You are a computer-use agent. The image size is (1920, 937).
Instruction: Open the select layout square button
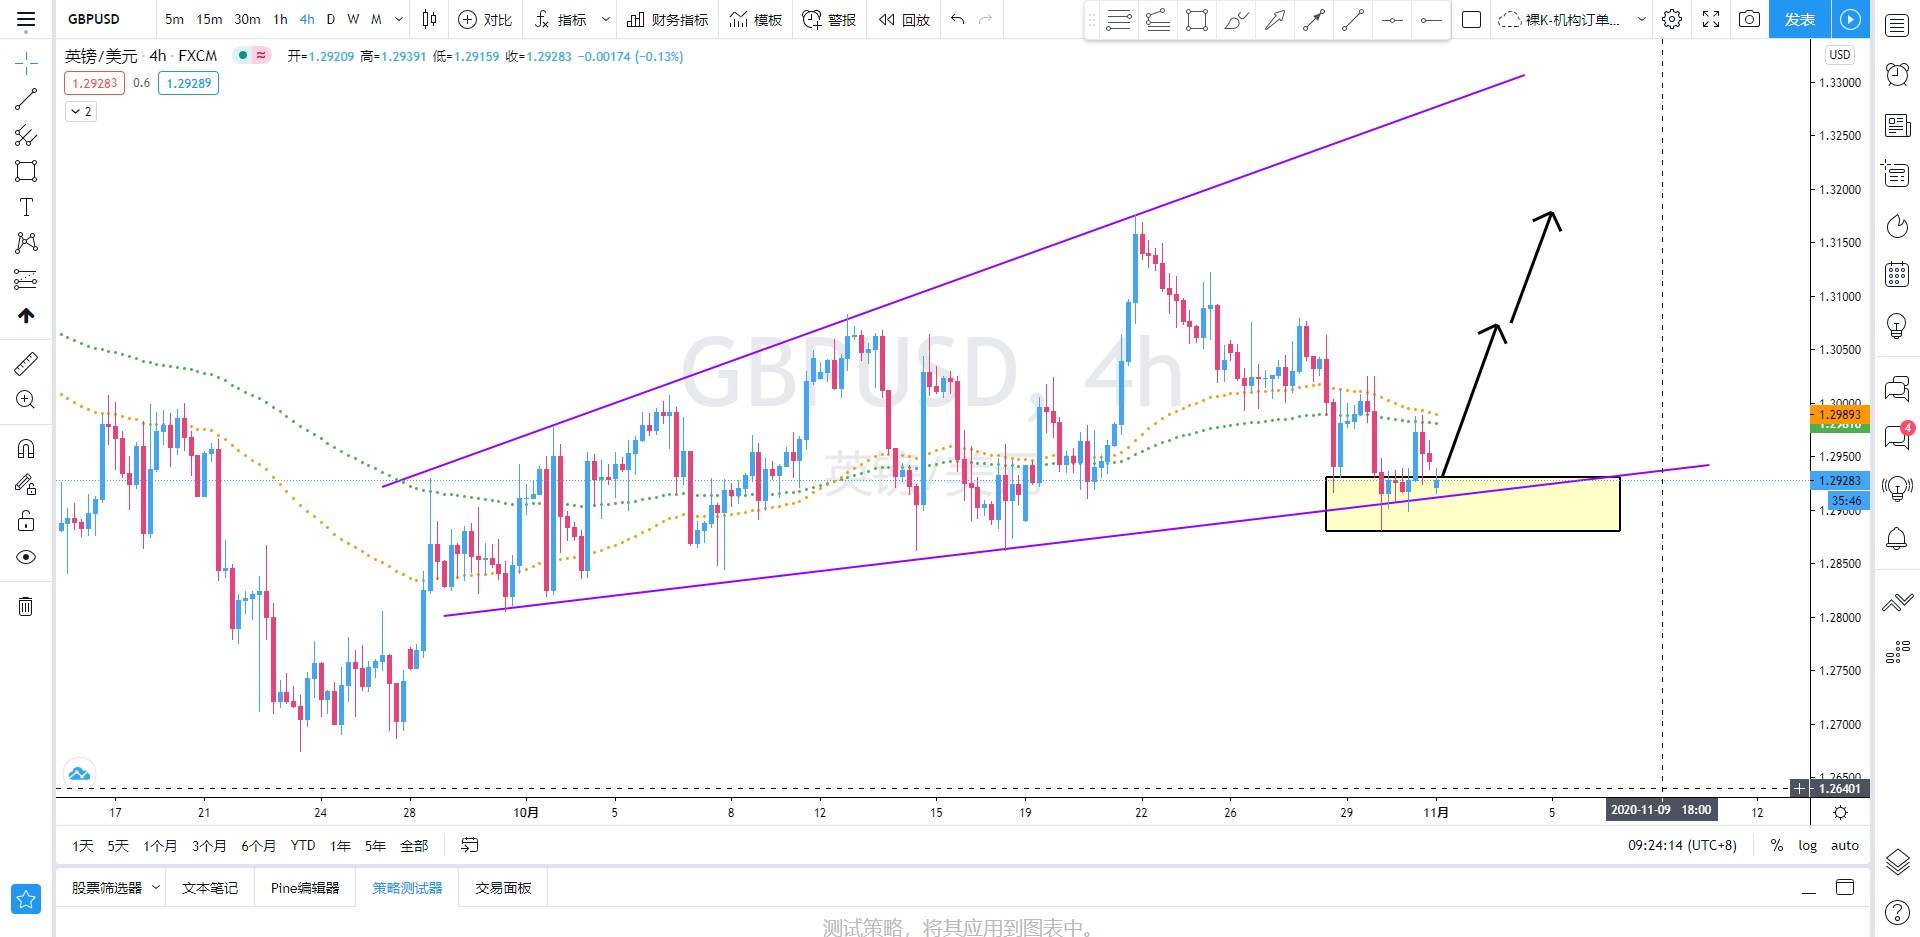(x=1471, y=19)
